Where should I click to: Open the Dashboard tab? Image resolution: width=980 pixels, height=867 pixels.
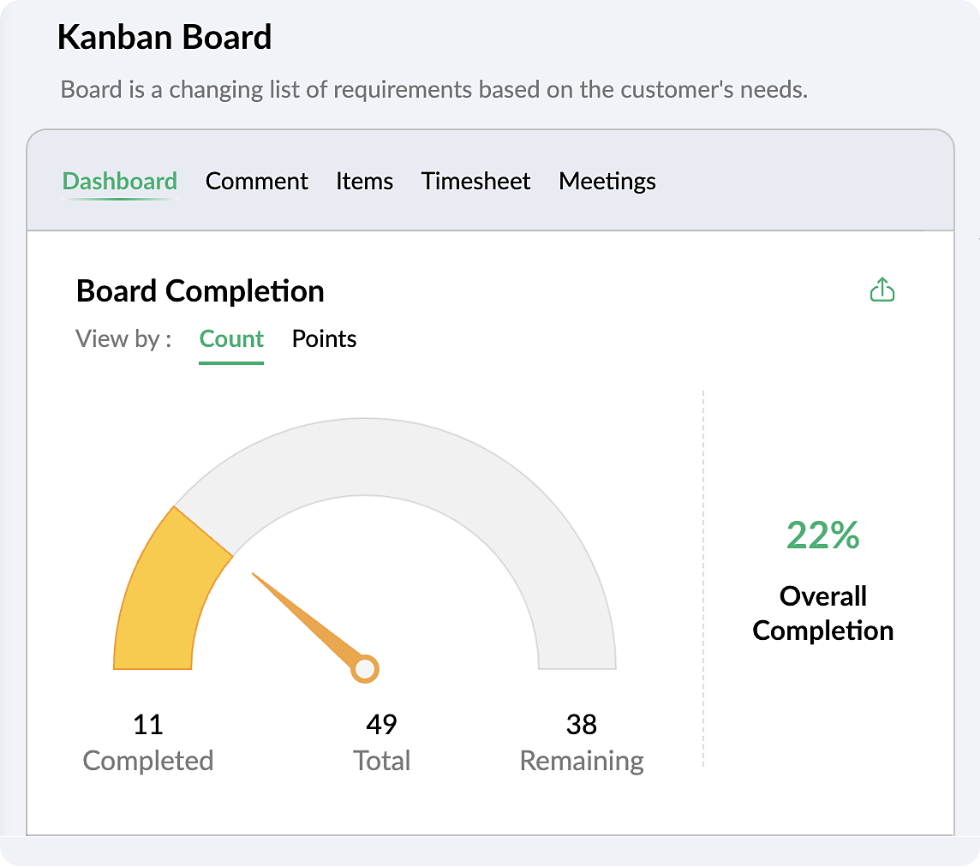point(120,181)
